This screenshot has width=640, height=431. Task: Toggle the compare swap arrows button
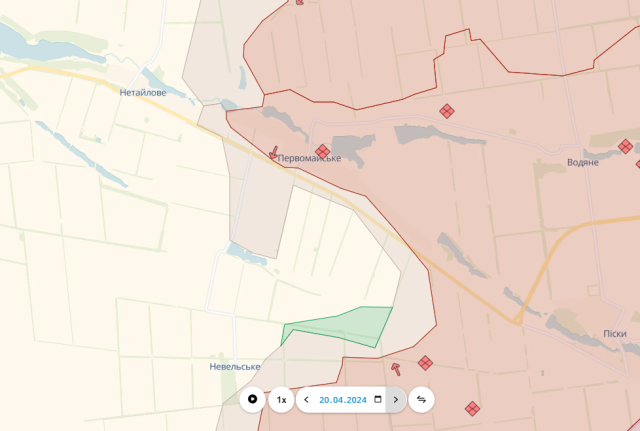422,400
